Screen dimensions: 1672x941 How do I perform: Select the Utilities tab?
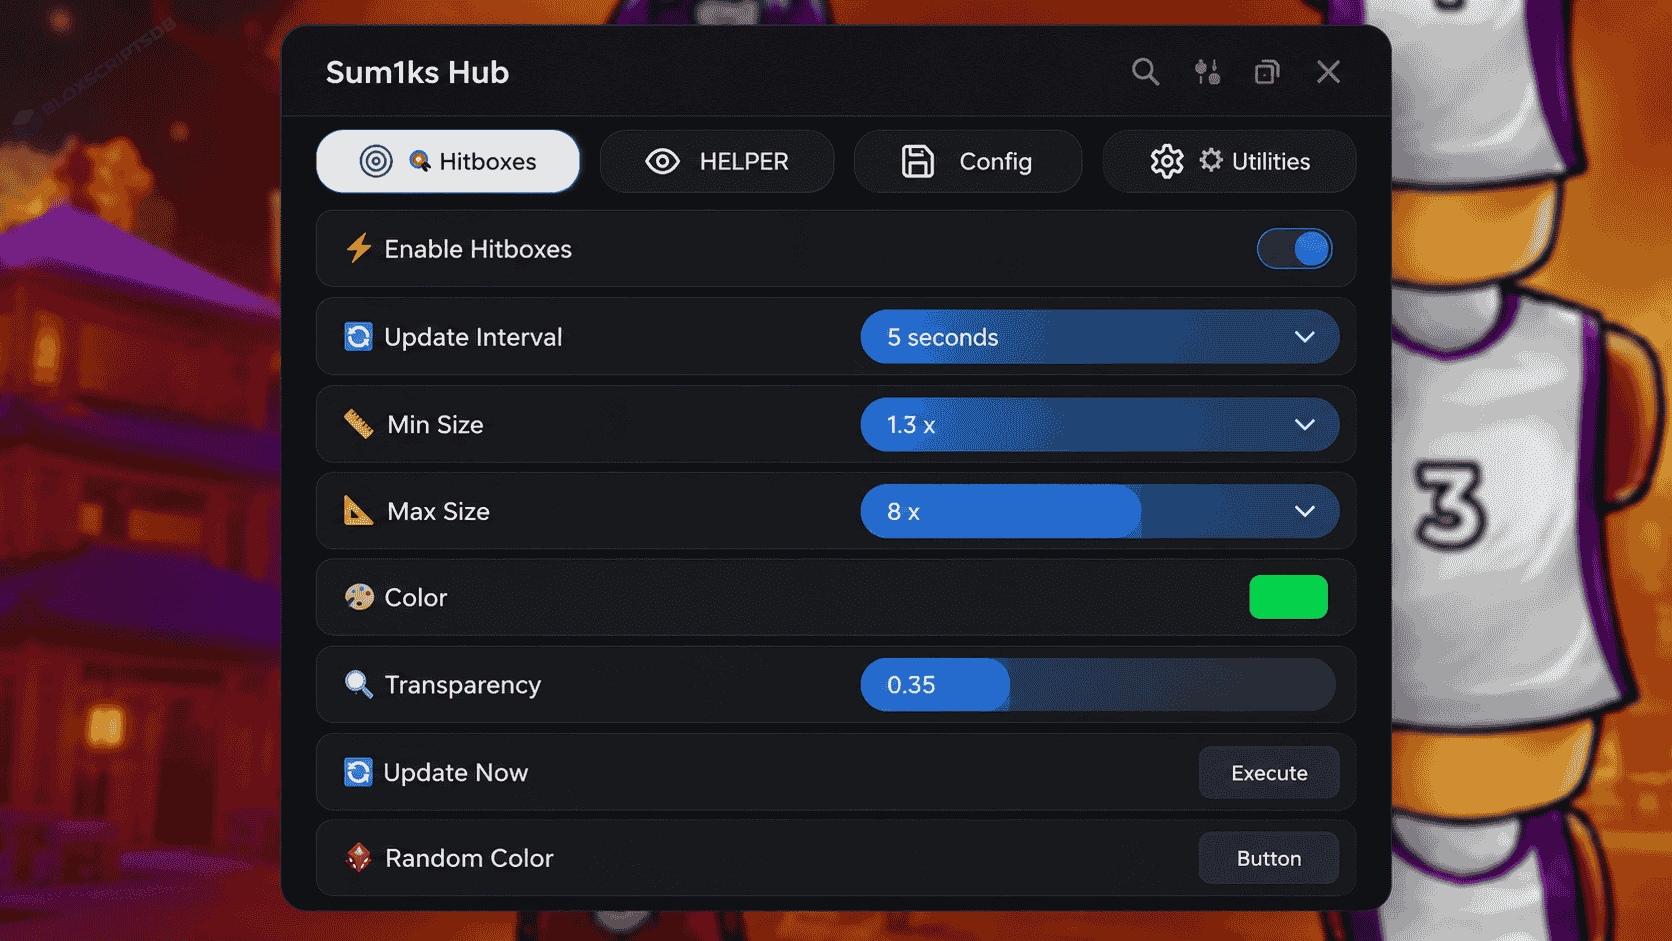1229,161
